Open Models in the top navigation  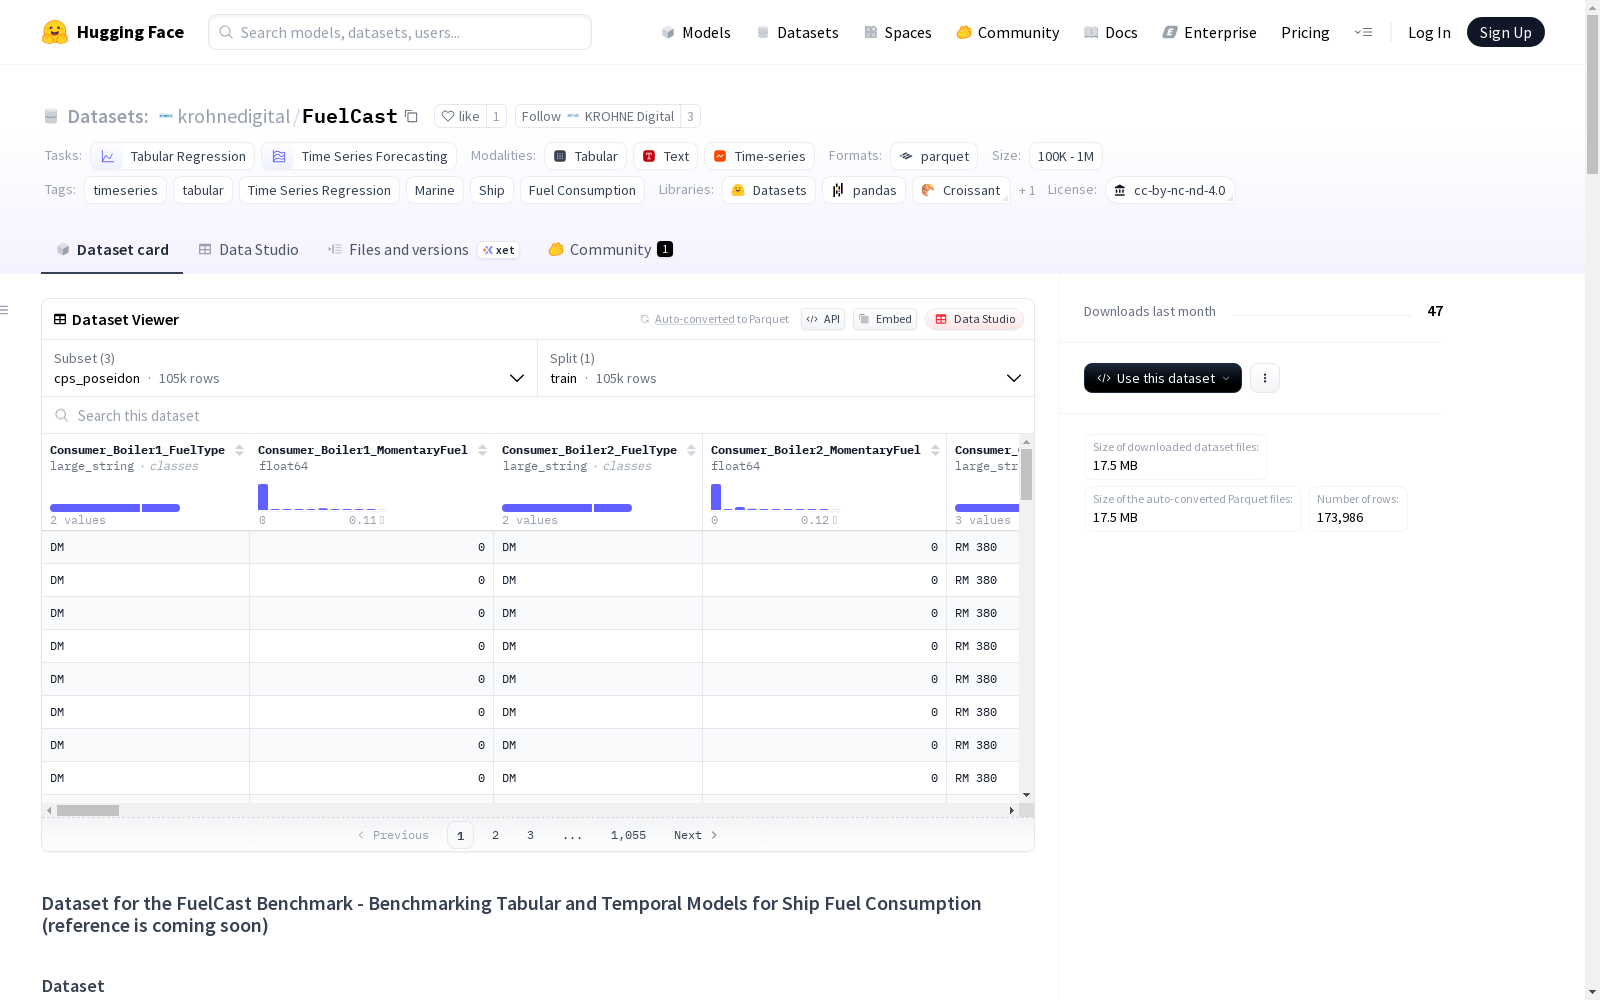pyautogui.click(x=696, y=32)
